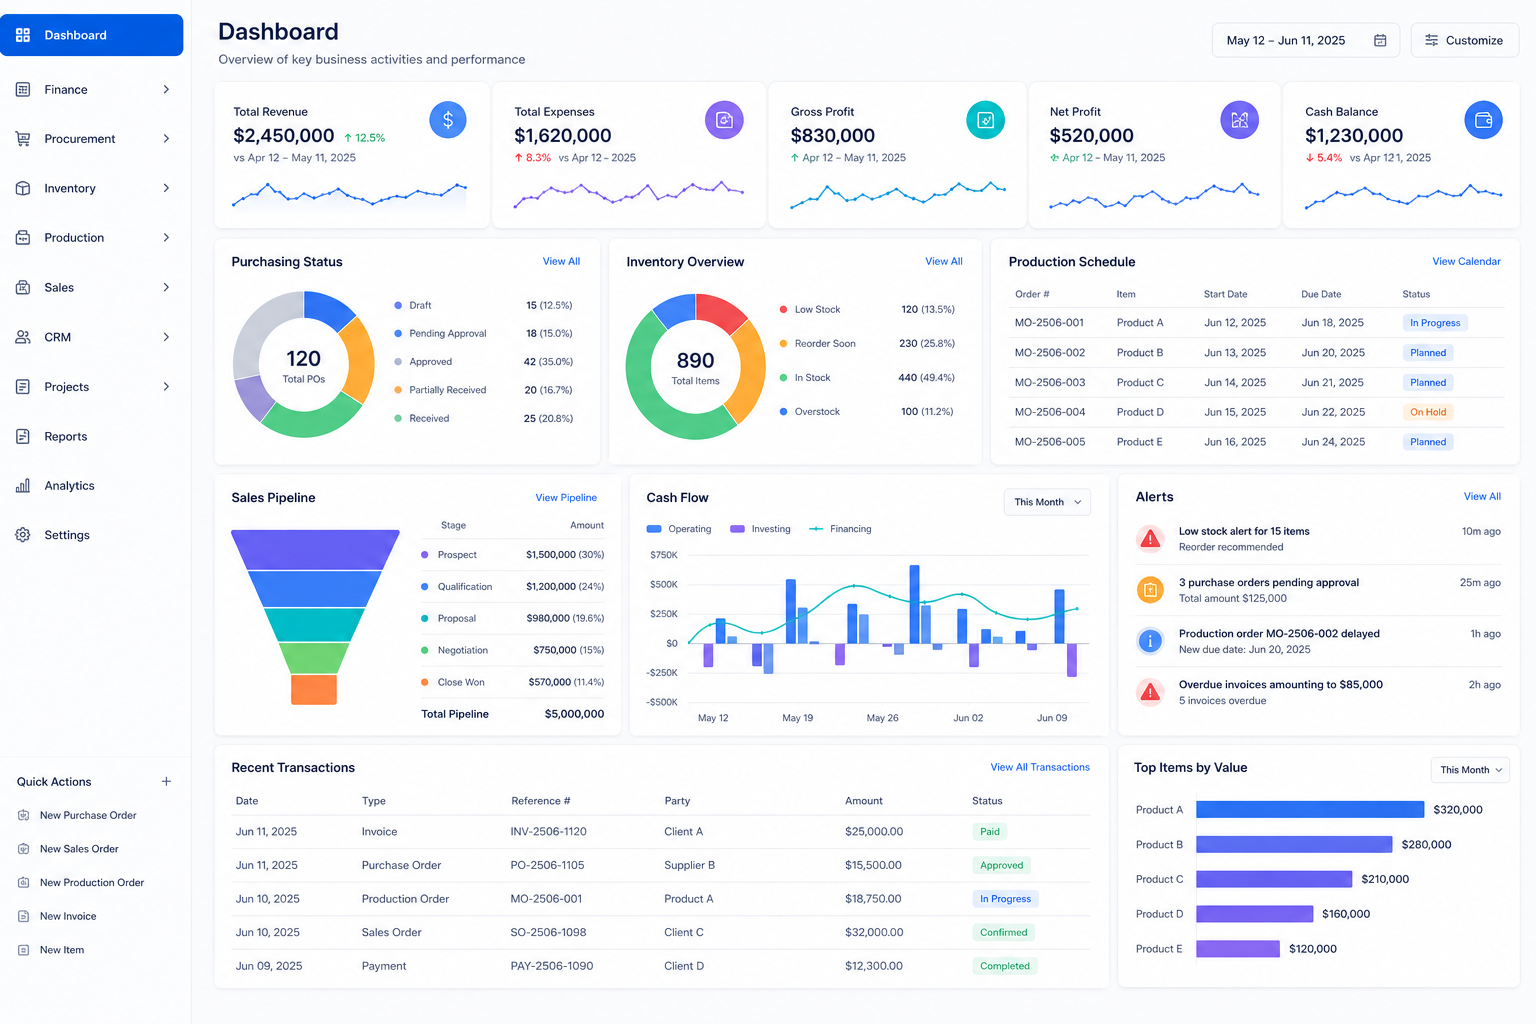Click the Projects sidebar icon
The image size is (1536, 1024).
23,387
